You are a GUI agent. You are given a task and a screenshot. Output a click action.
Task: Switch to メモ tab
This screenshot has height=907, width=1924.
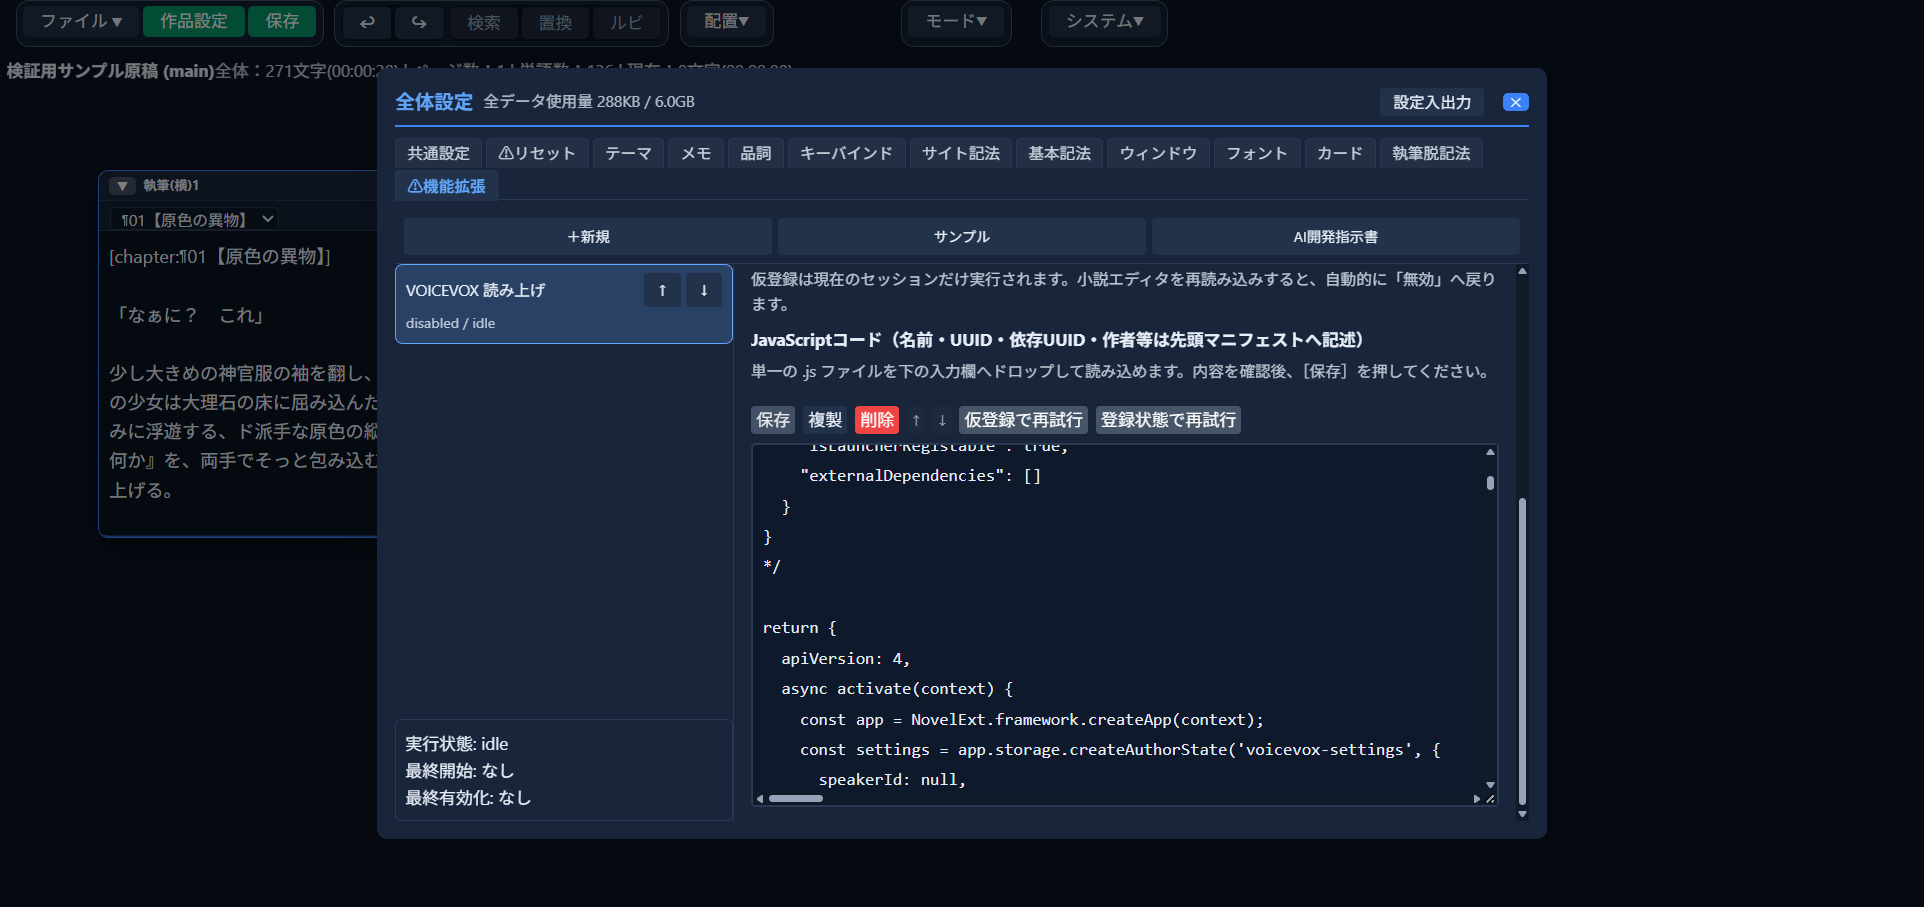coord(696,153)
